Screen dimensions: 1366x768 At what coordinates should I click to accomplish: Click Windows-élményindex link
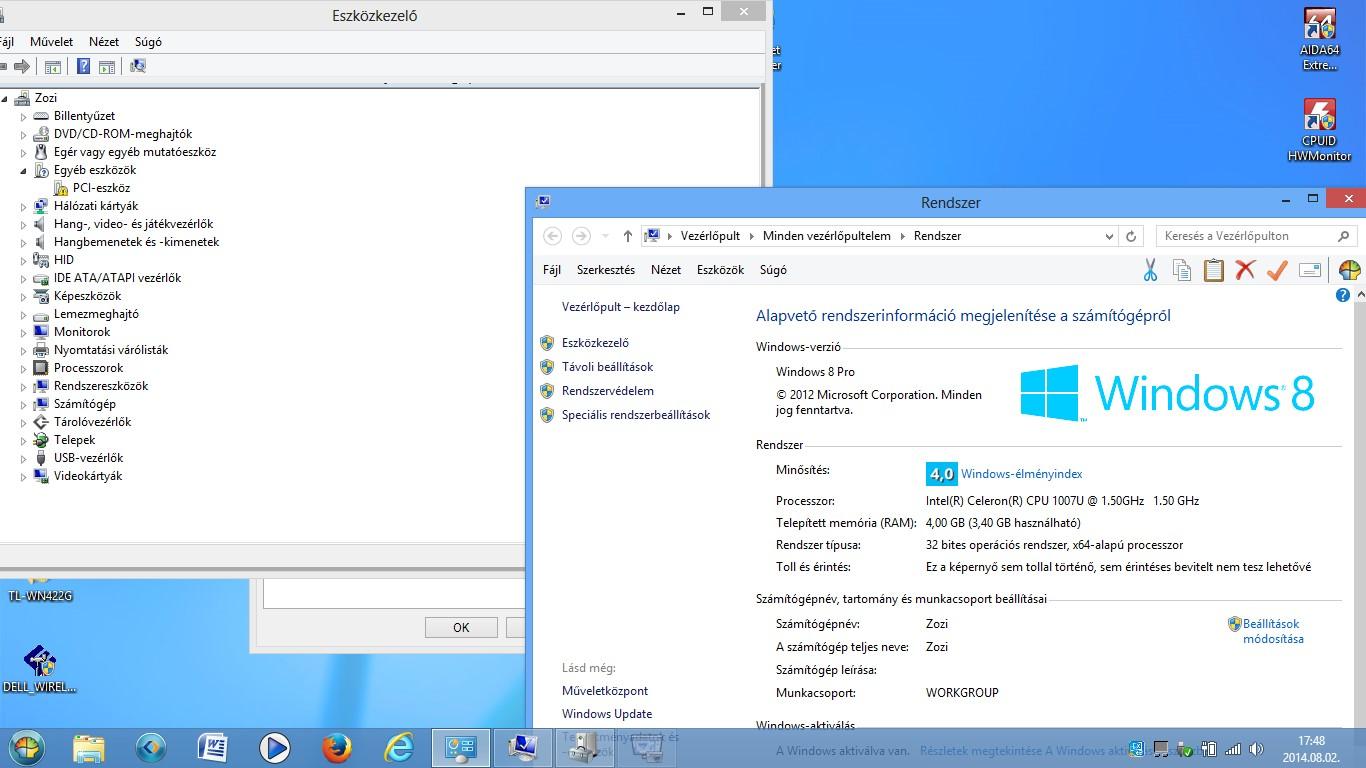click(1021, 474)
